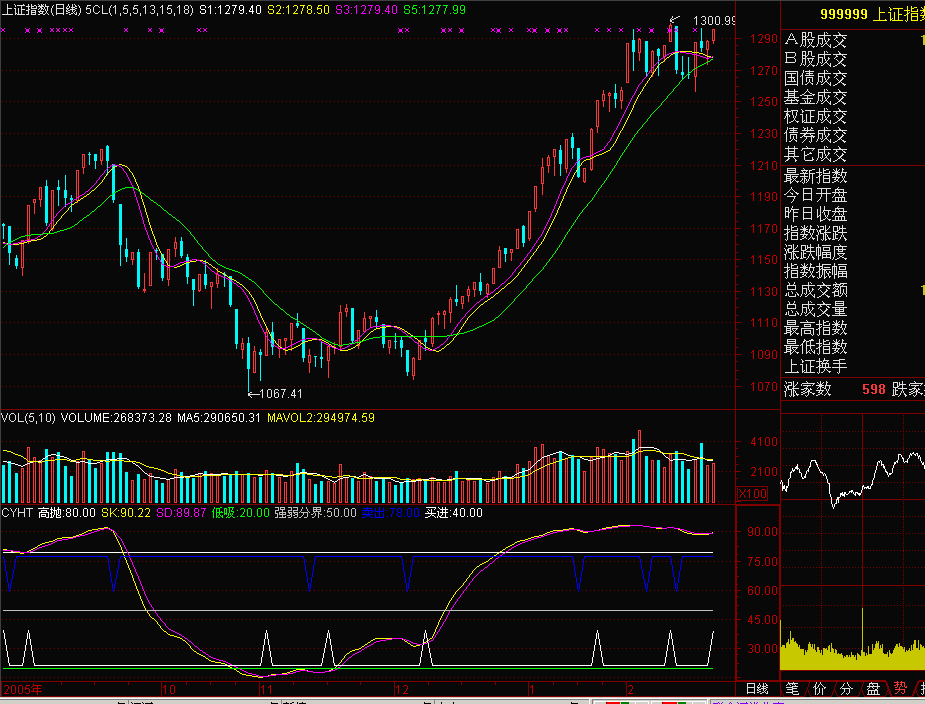The image size is (925, 704).
Task: Click the VOLUME:268373.28 value
Action: [x=116, y=418]
